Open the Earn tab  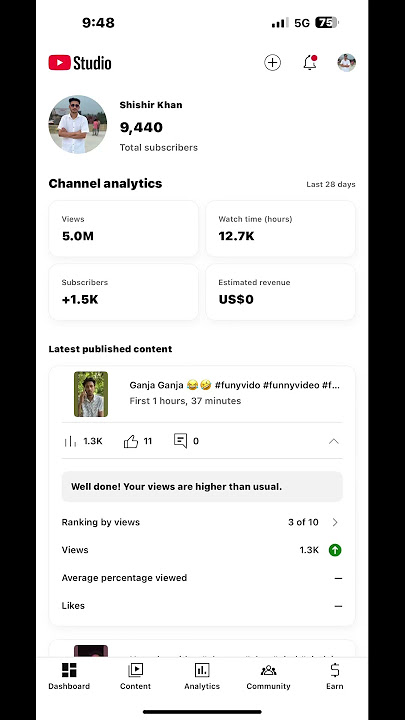click(x=335, y=676)
